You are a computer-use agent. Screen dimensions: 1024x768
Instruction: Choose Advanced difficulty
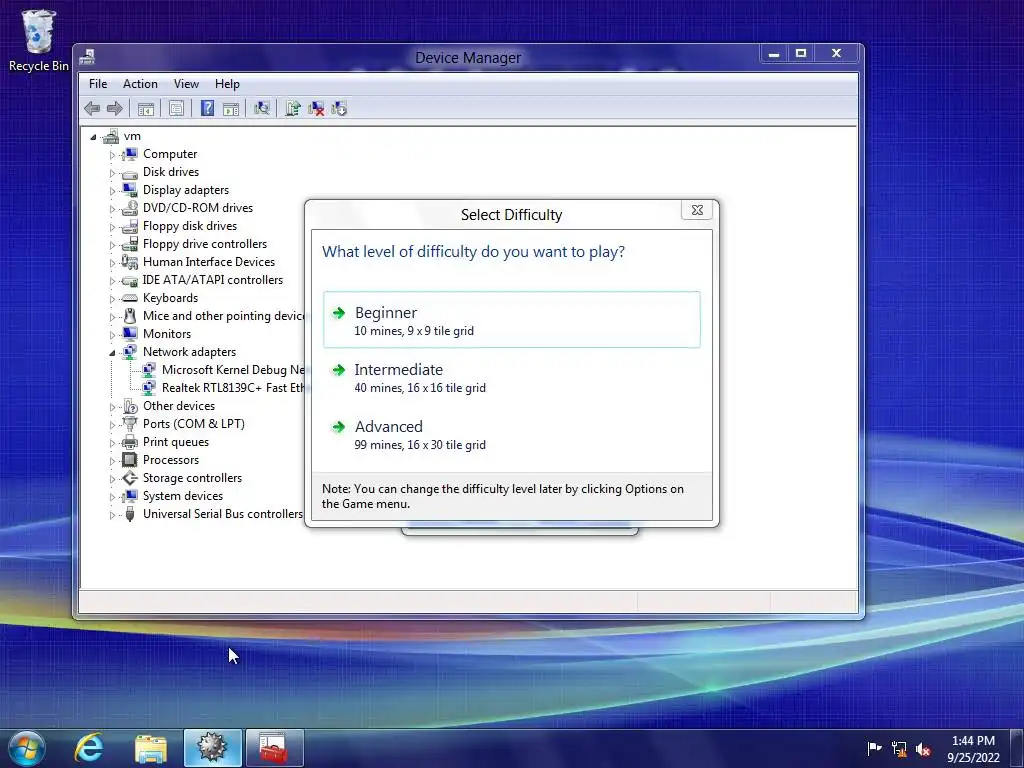point(511,434)
